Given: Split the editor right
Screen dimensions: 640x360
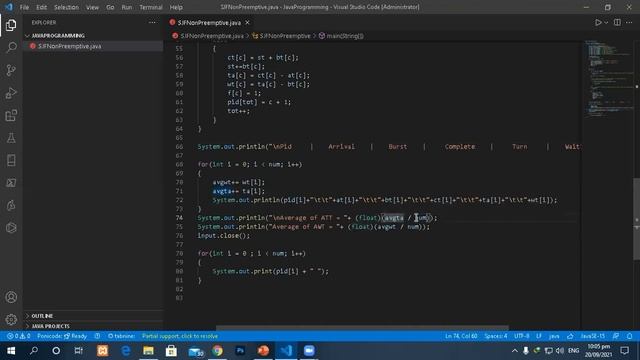Looking at the screenshot, I should 617,22.
